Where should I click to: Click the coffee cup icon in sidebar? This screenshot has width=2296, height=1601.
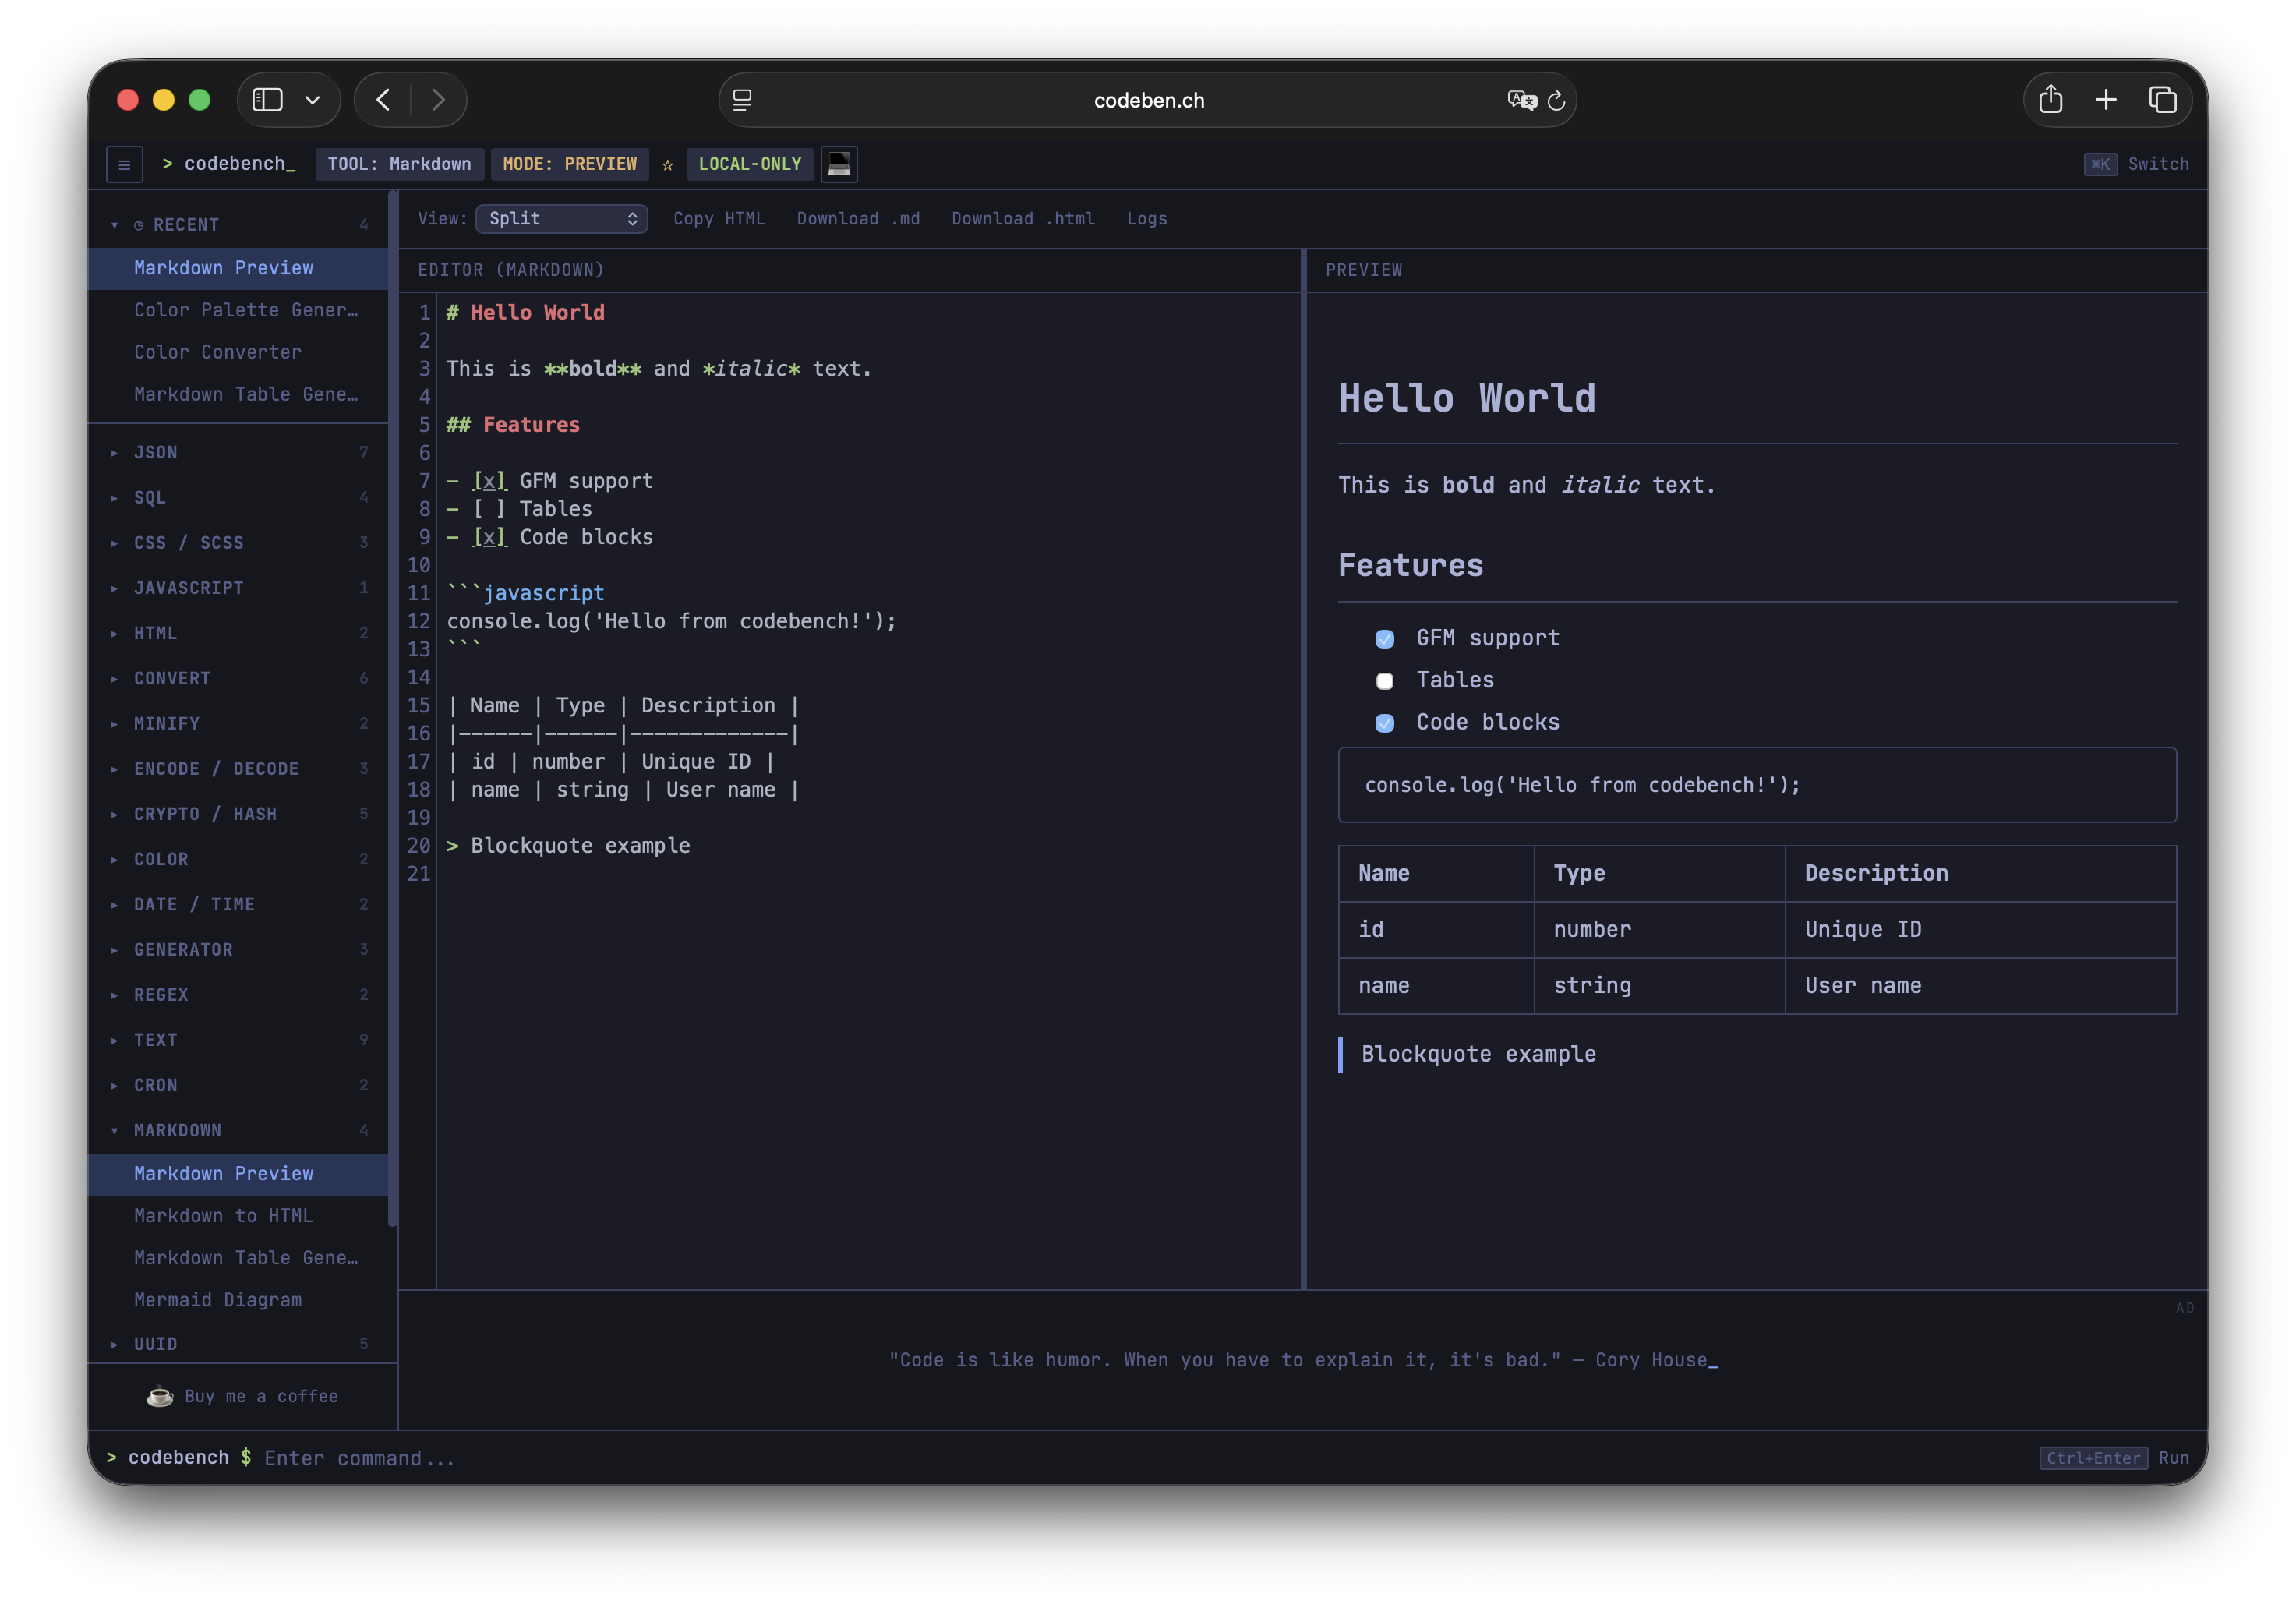[x=160, y=1396]
